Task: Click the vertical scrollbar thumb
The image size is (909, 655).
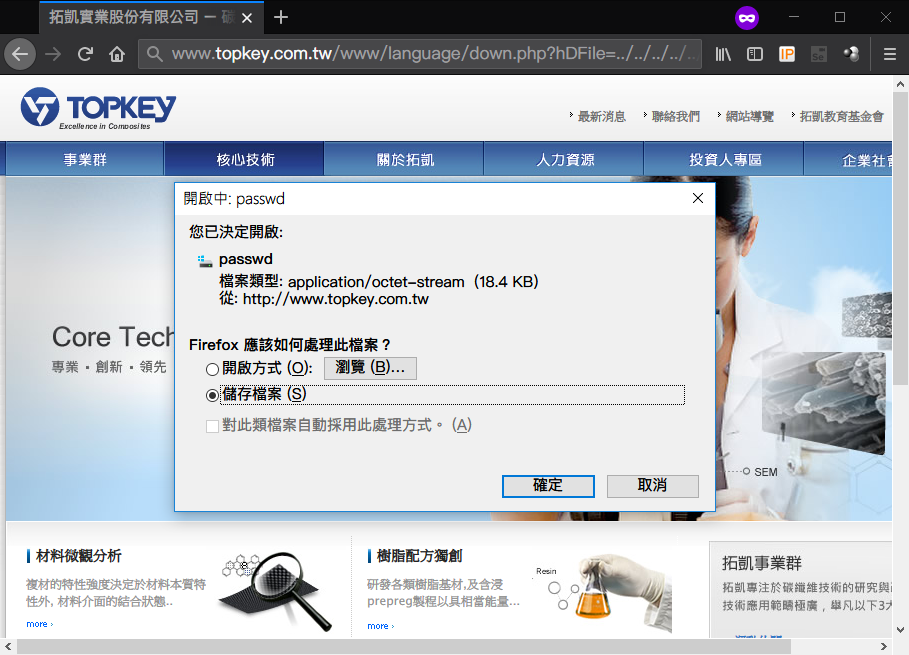Action: pos(900,238)
